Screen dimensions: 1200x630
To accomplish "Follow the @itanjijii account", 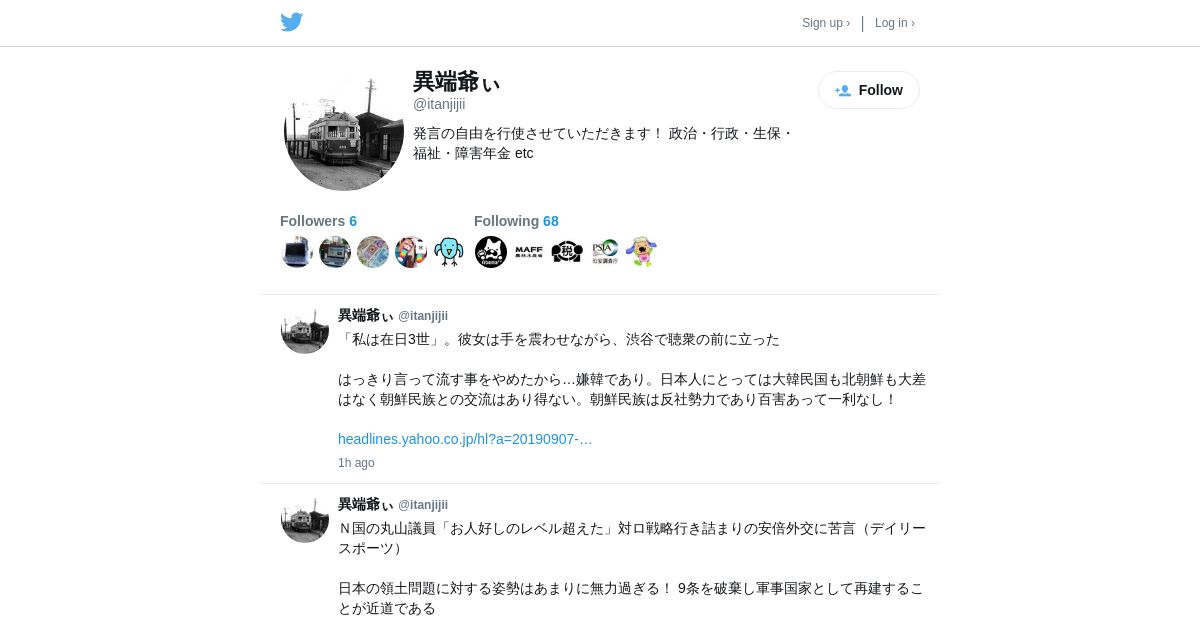I will [869, 90].
